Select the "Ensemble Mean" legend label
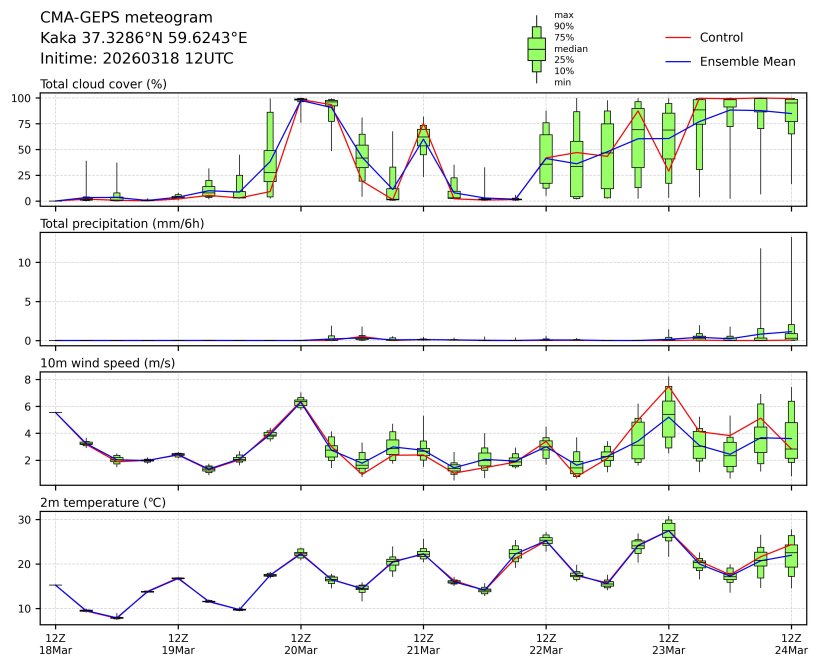The height and width of the screenshot is (667, 819). click(747, 62)
